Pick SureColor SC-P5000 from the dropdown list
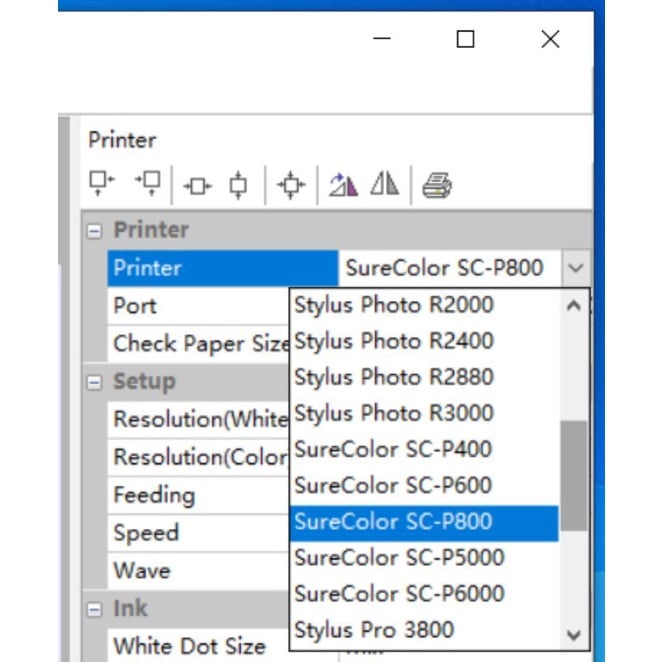 (399, 557)
